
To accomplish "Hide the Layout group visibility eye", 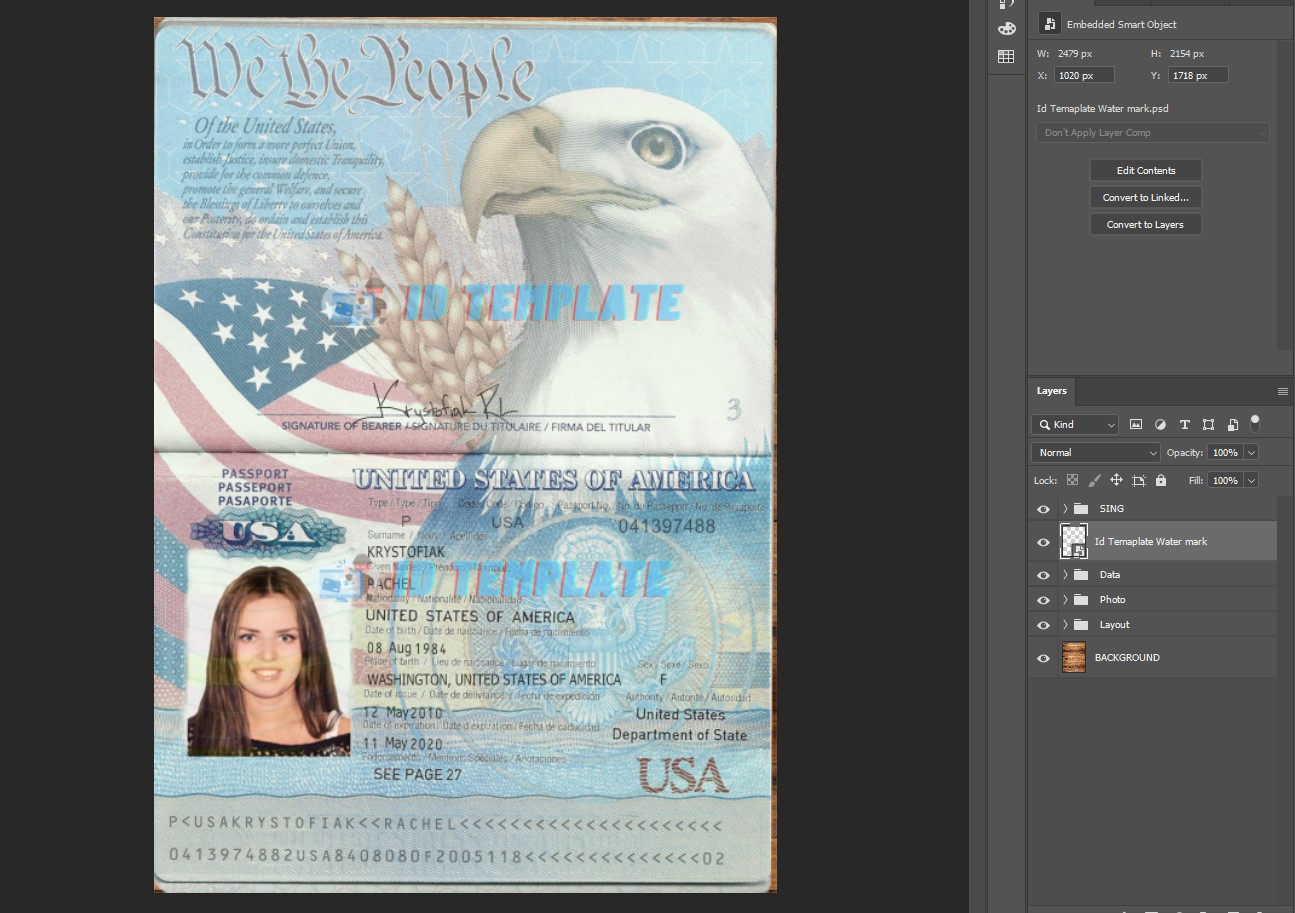I will pyautogui.click(x=1043, y=625).
